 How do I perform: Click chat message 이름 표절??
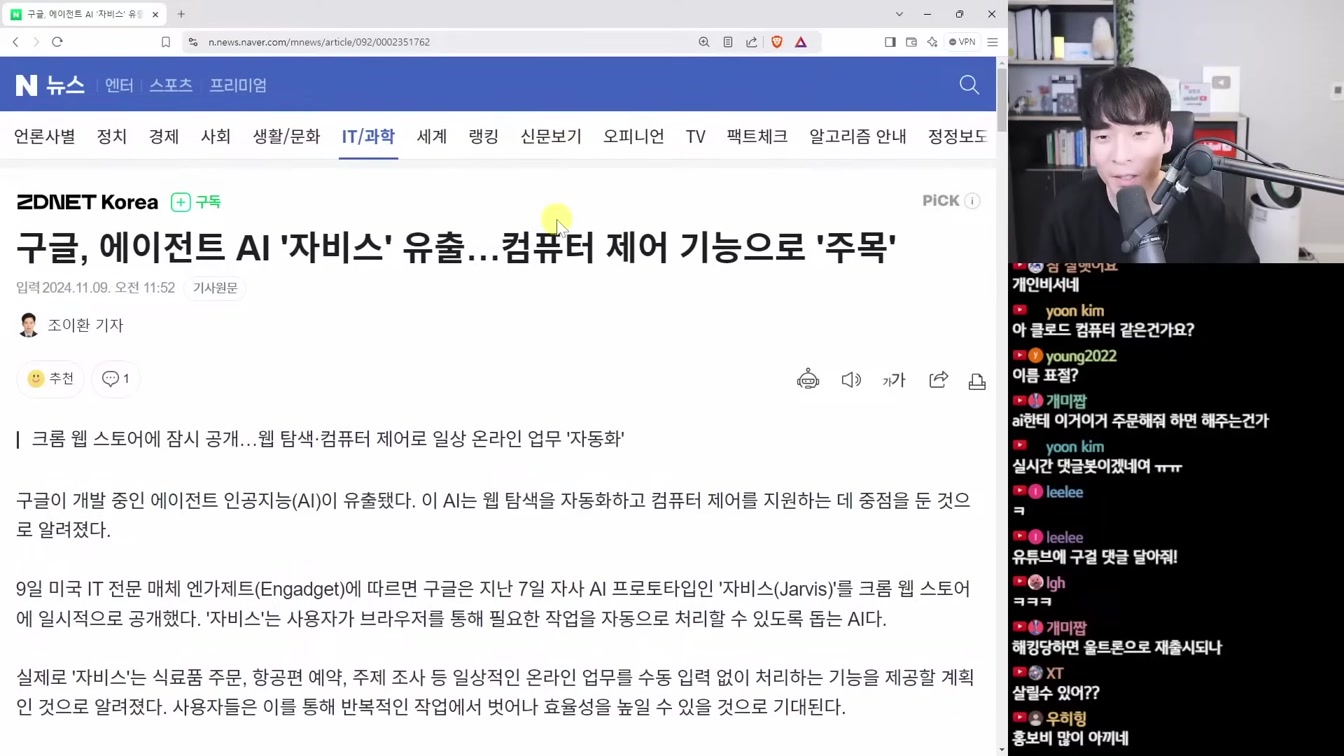[1045, 376]
